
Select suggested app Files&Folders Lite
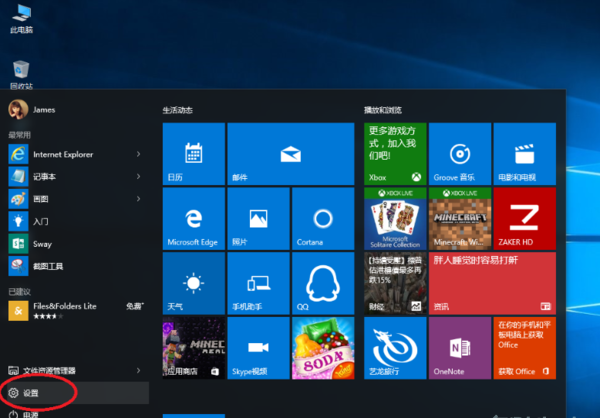pos(77,310)
